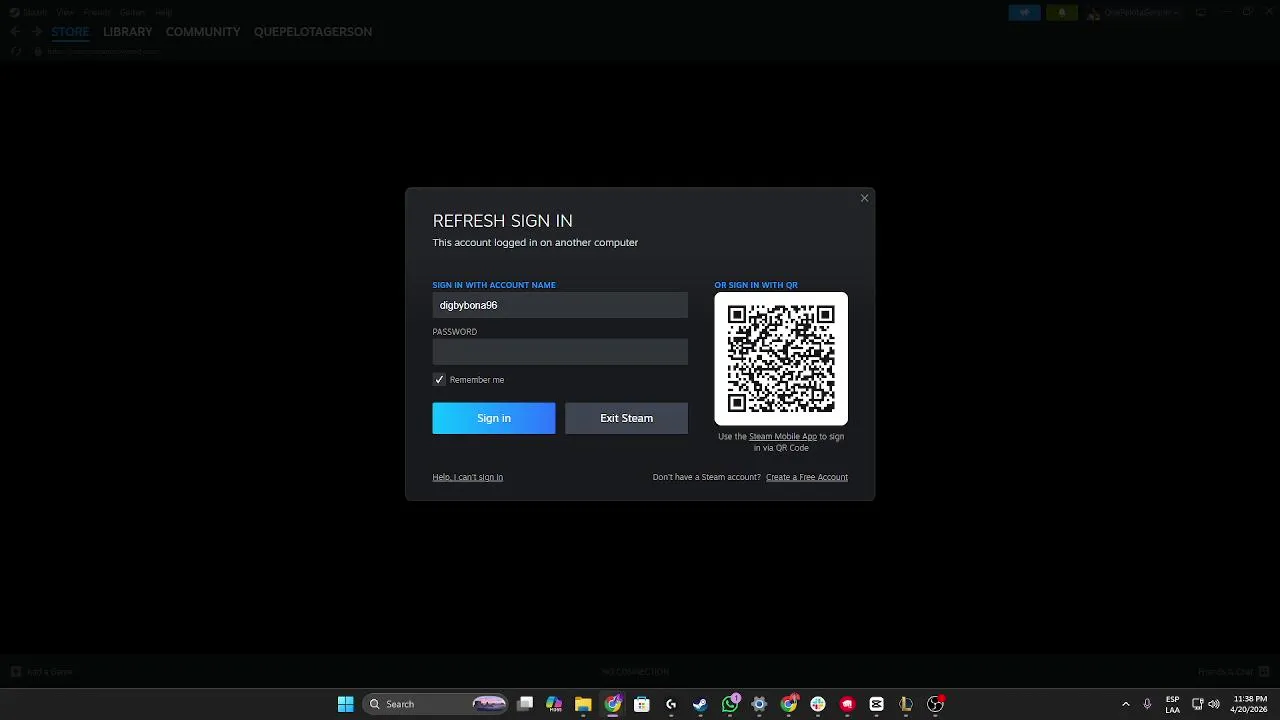Viewport: 1280px width, 720px height.
Task: Switch the ESP LAA input language
Action: coord(1172,704)
